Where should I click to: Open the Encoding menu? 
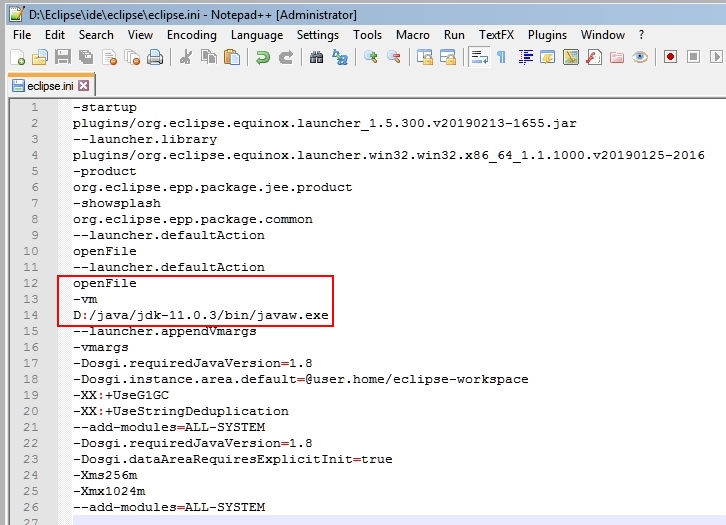click(x=192, y=35)
